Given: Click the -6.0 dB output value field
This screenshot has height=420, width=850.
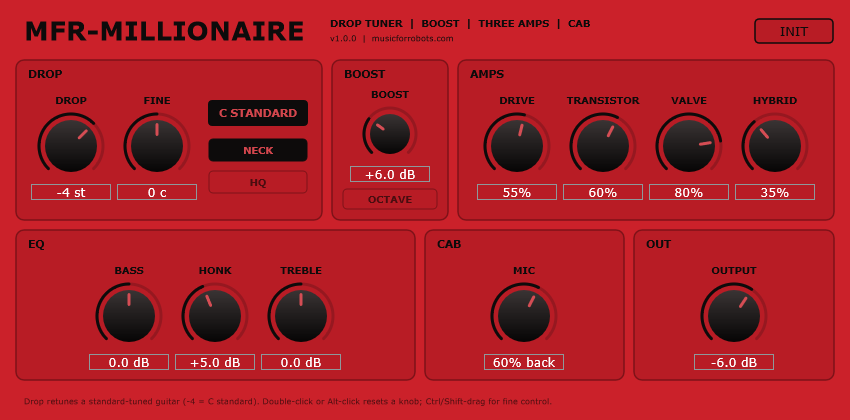Looking at the screenshot, I should (734, 362).
